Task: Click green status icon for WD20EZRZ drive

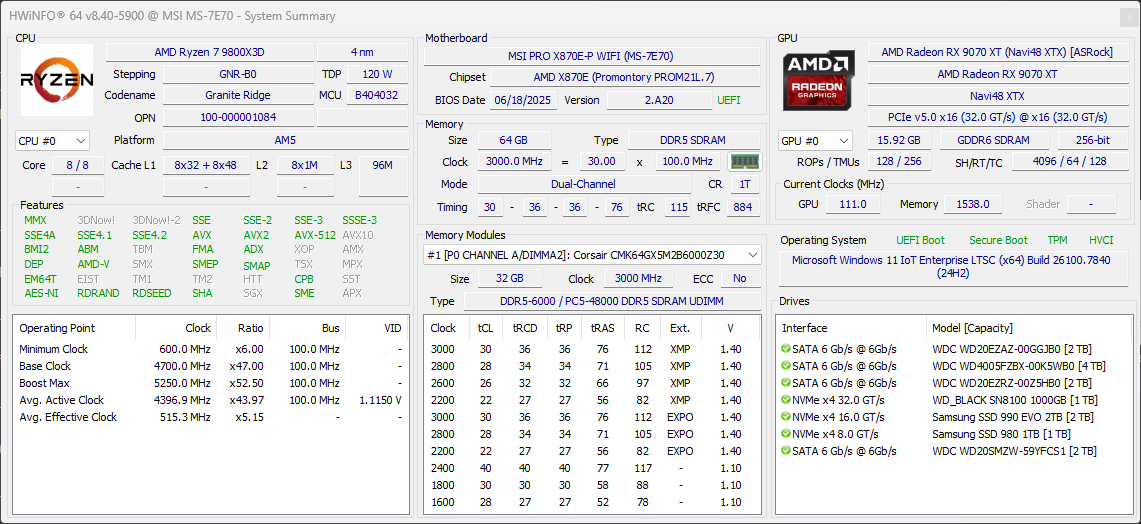Action: [785, 383]
